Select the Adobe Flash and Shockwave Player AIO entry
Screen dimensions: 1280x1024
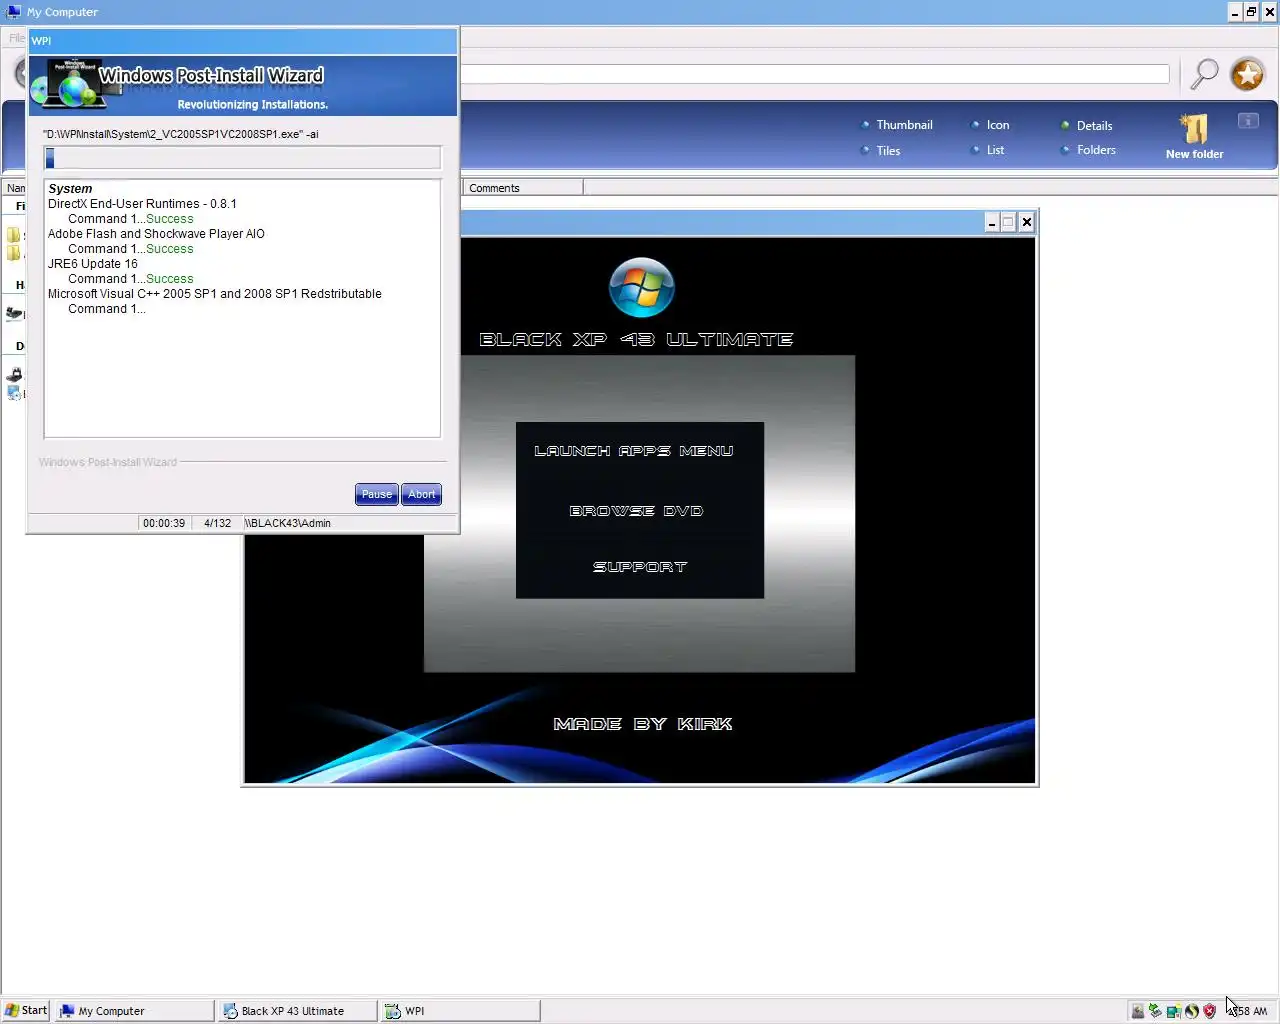[x=156, y=234]
